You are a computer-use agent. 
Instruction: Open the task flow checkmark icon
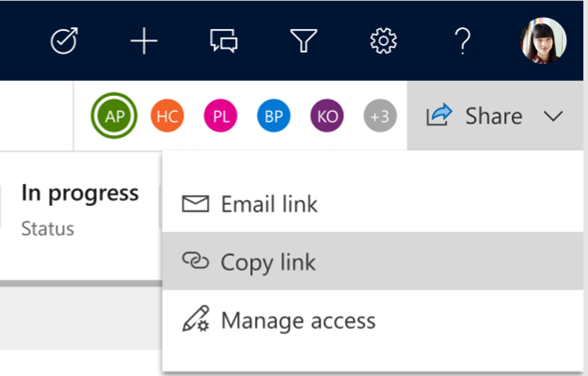64,40
